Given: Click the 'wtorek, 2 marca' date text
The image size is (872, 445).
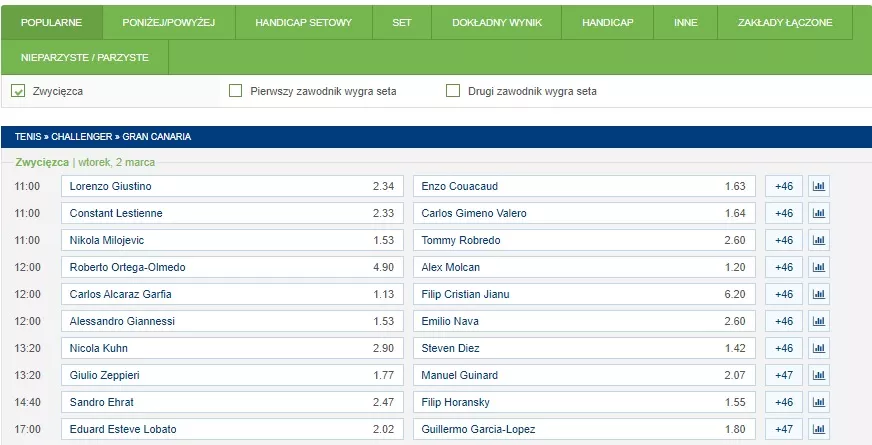Looking at the screenshot, I should pyautogui.click(x=116, y=162).
